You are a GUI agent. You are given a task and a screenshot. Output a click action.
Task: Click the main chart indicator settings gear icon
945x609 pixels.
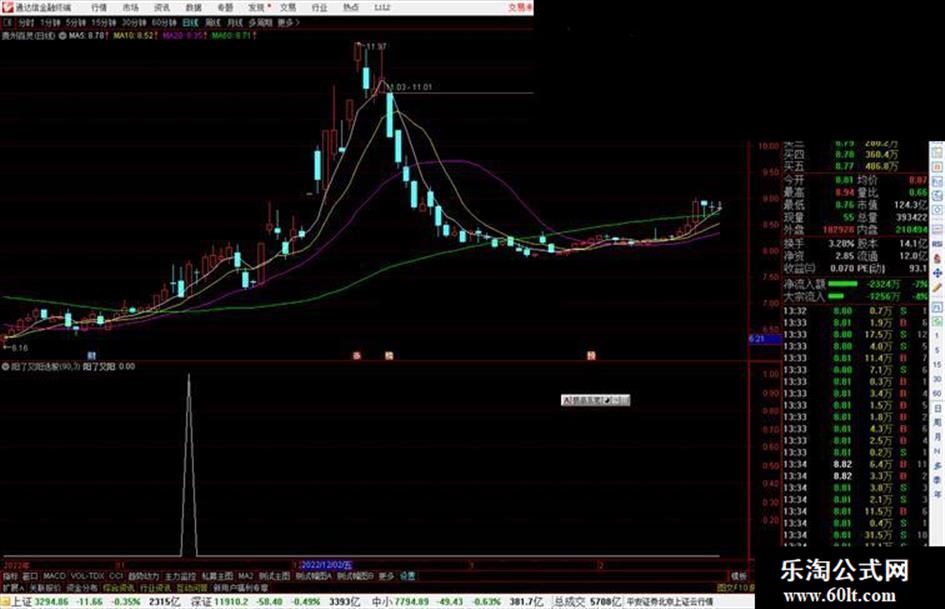point(62,36)
